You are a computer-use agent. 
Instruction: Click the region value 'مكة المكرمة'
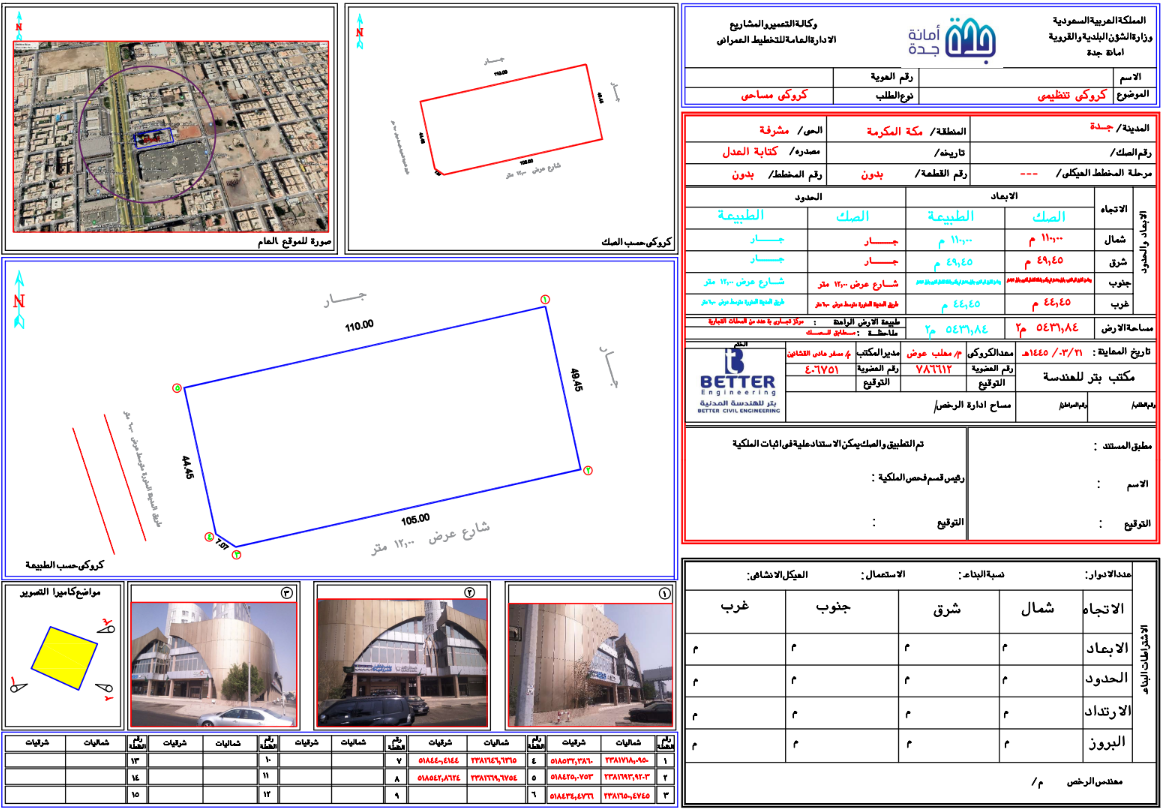click(x=894, y=131)
